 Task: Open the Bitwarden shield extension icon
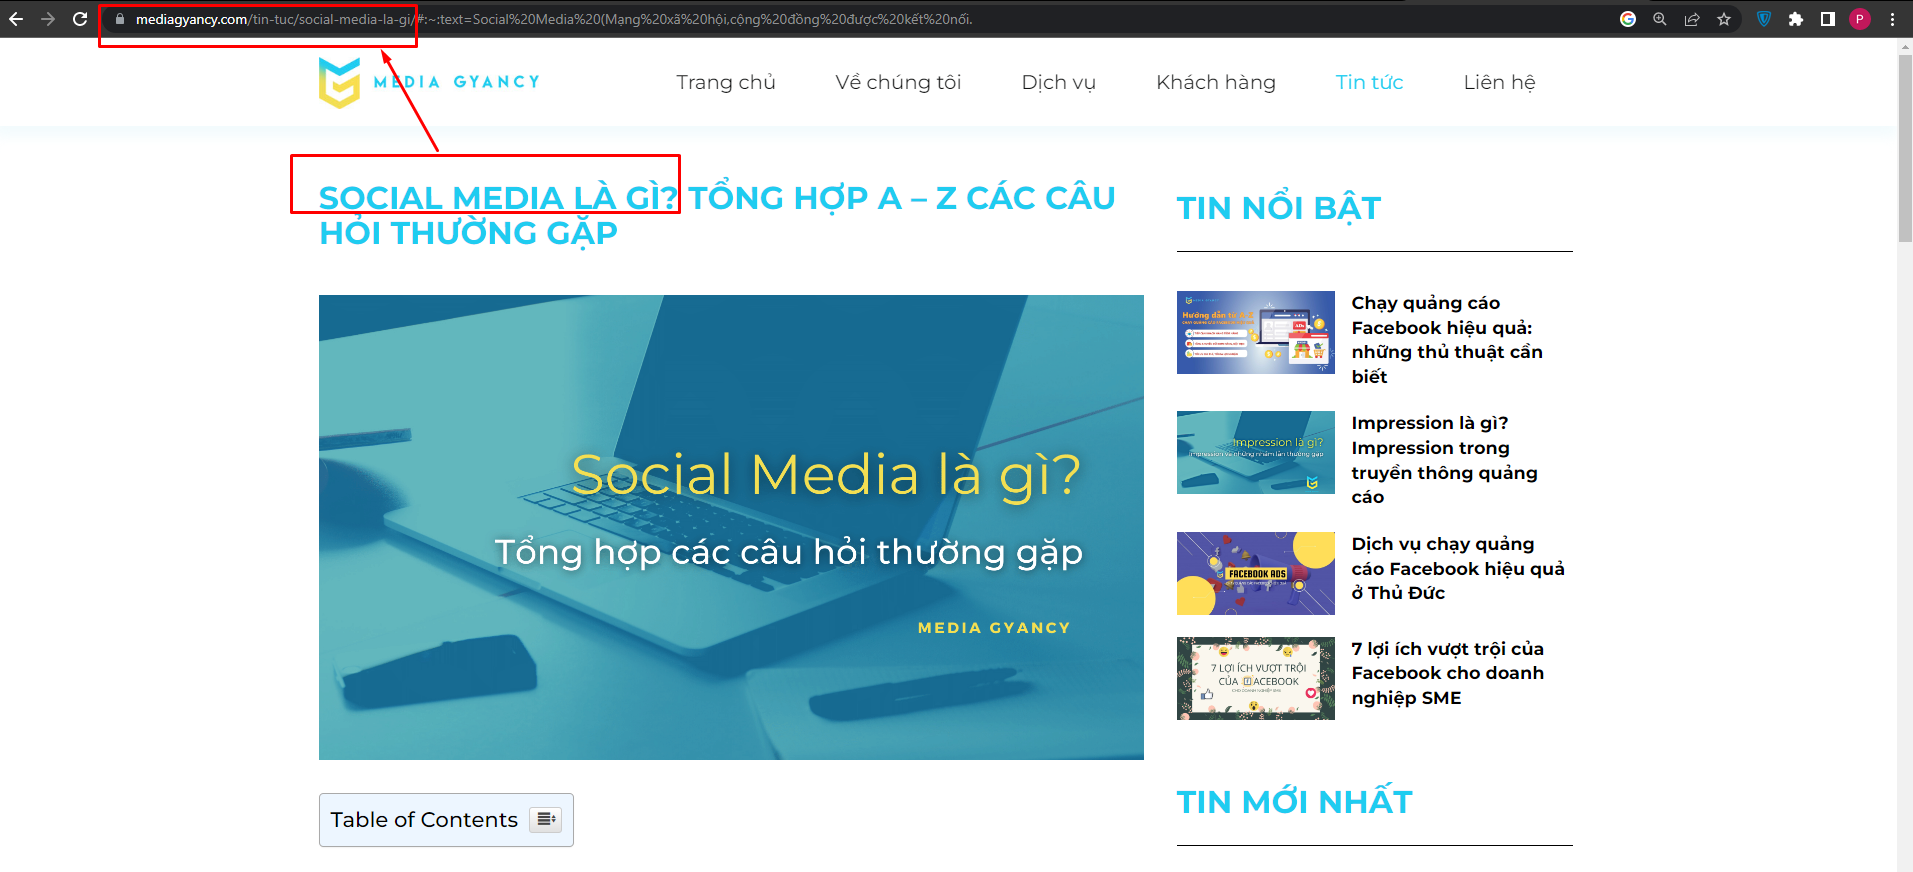click(x=1764, y=19)
